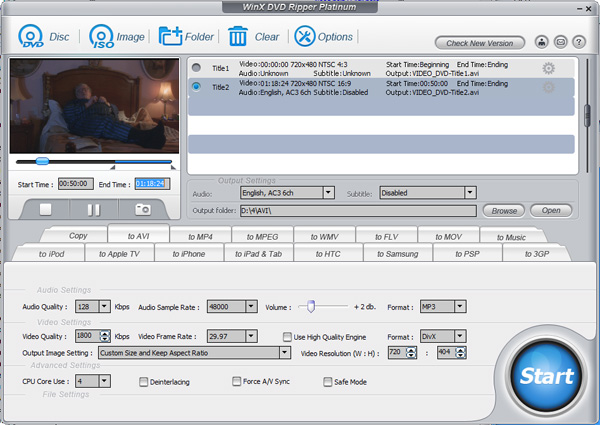600x425 pixels.
Task: Select the to iPhone tab
Action: coord(187,254)
